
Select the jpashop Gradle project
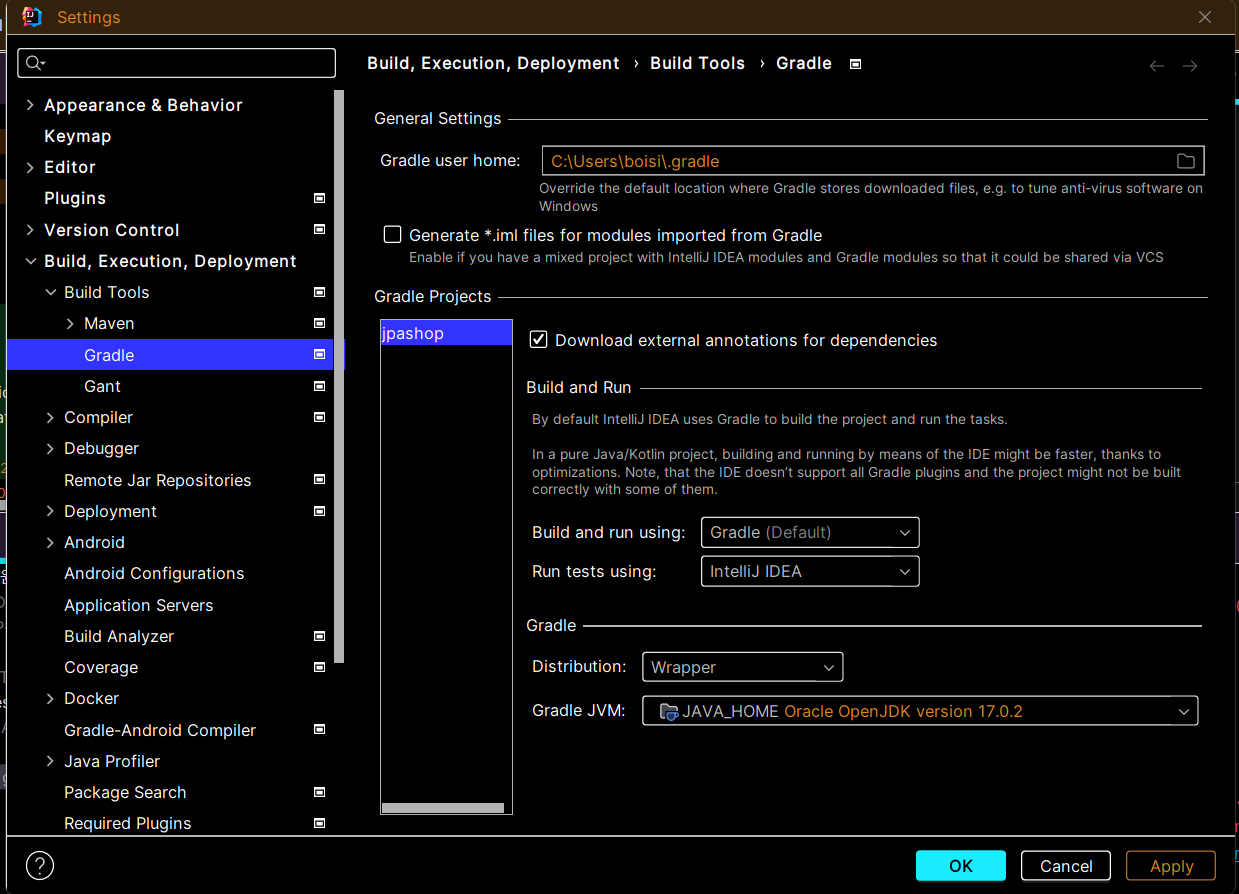(446, 333)
